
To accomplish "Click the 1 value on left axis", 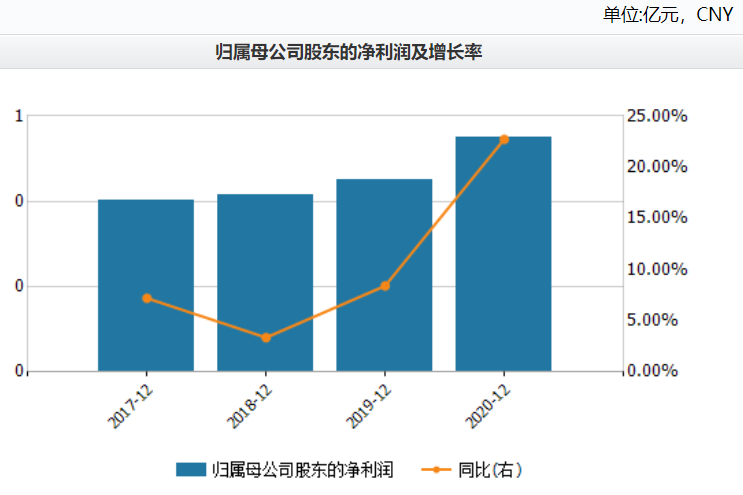I will point(19,116).
